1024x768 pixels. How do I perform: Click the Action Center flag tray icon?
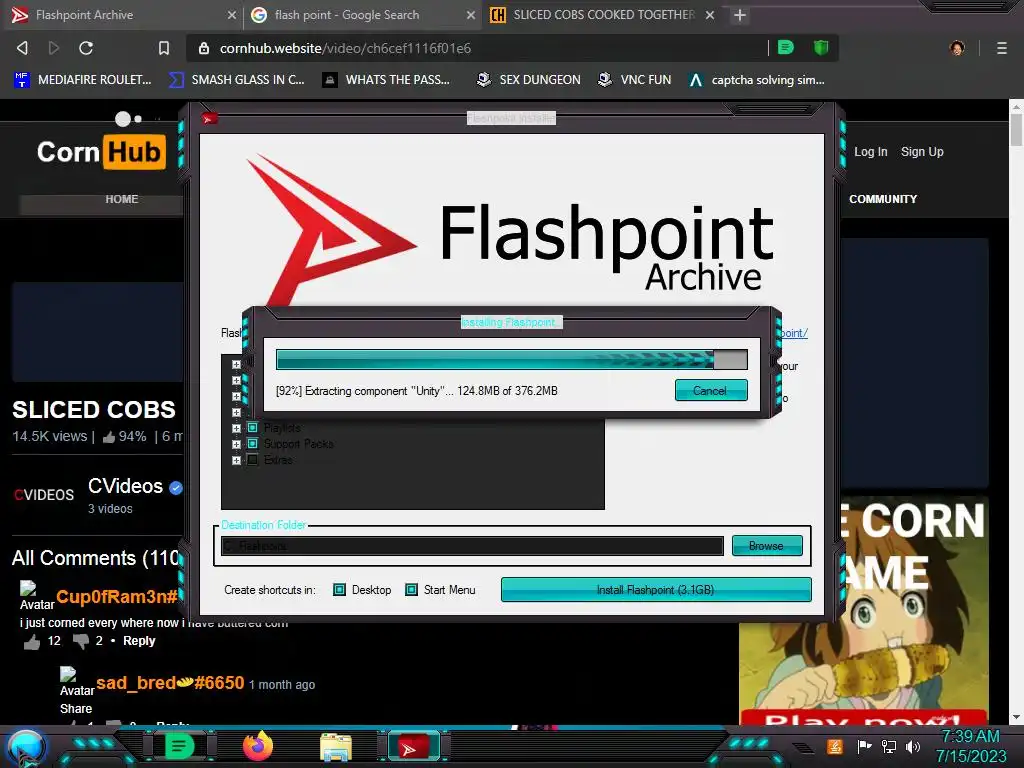tap(864, 746)
